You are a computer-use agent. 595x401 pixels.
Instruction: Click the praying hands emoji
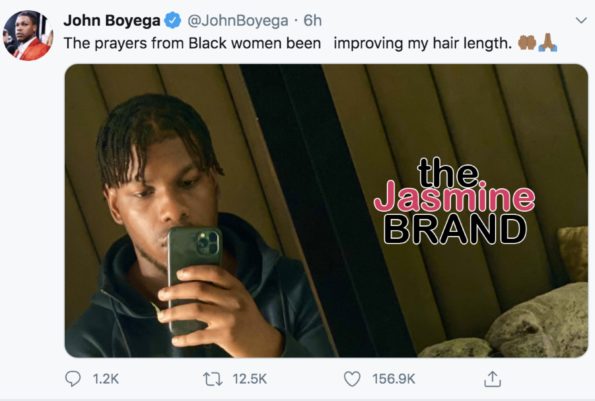pos(548,42)
